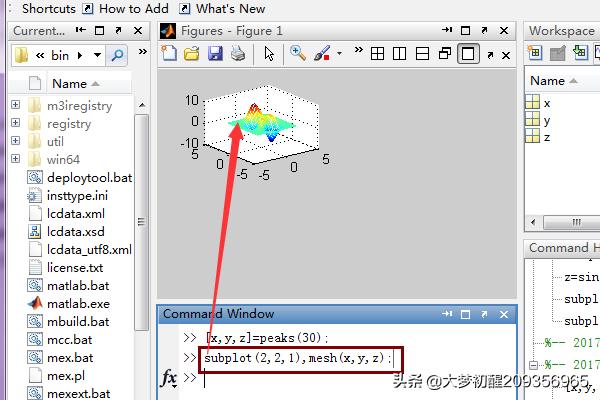The width and height of the screenshot is (600, 400).
Task: Open the fx function browser button
Action: coord(169,378)
